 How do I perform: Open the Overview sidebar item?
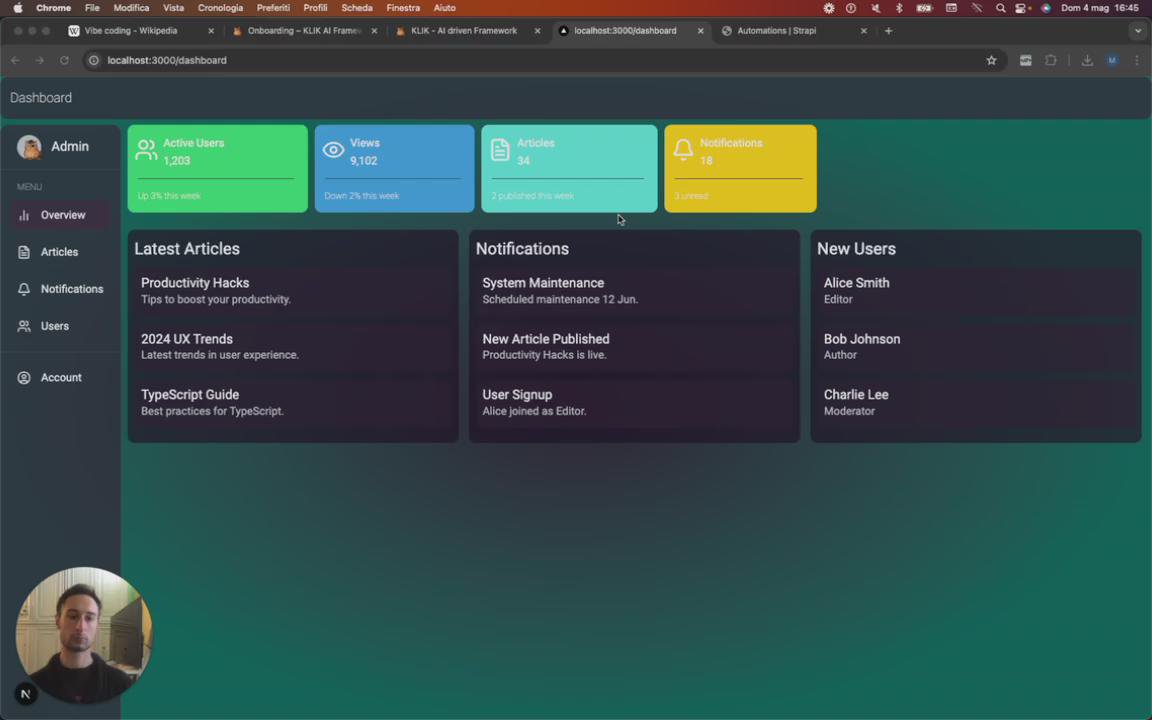click(x=61, y=215)
